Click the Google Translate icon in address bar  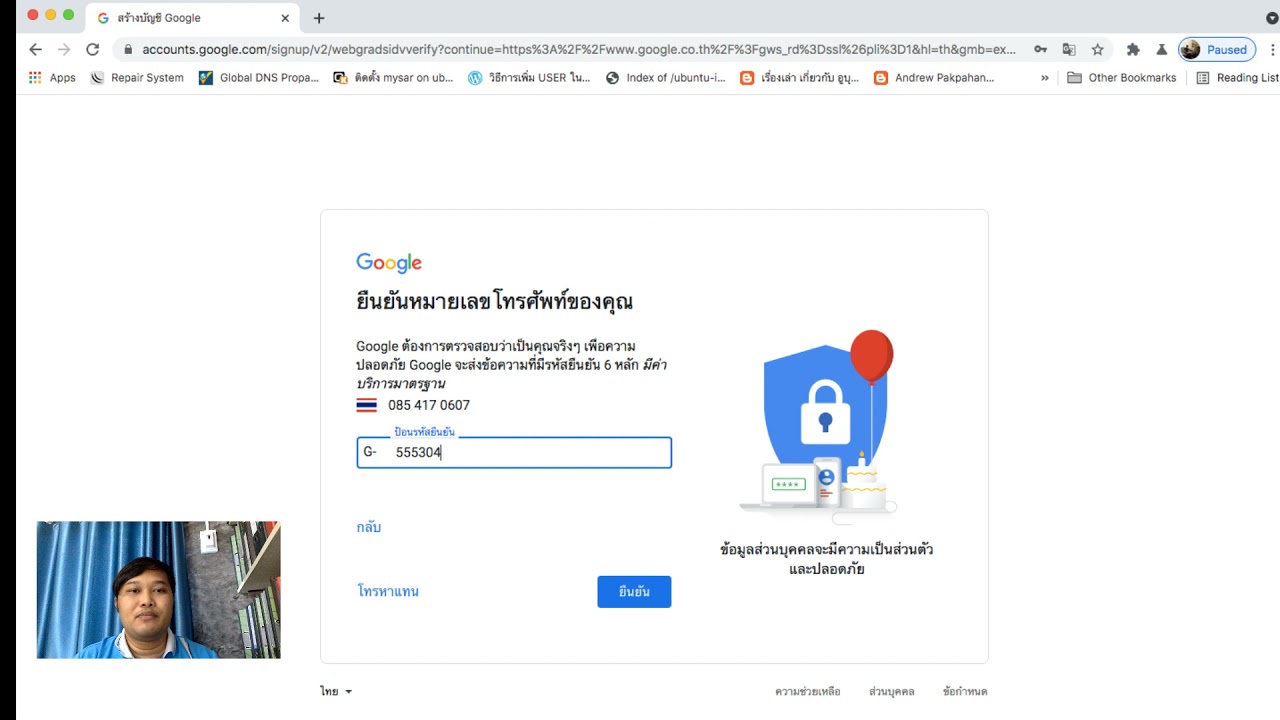1069,49
